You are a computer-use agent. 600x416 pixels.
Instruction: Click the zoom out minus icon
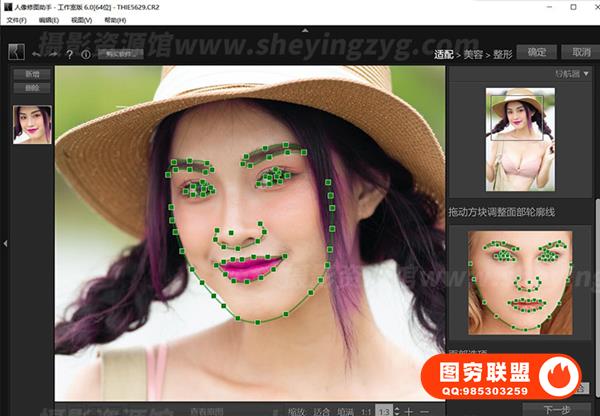424,411
